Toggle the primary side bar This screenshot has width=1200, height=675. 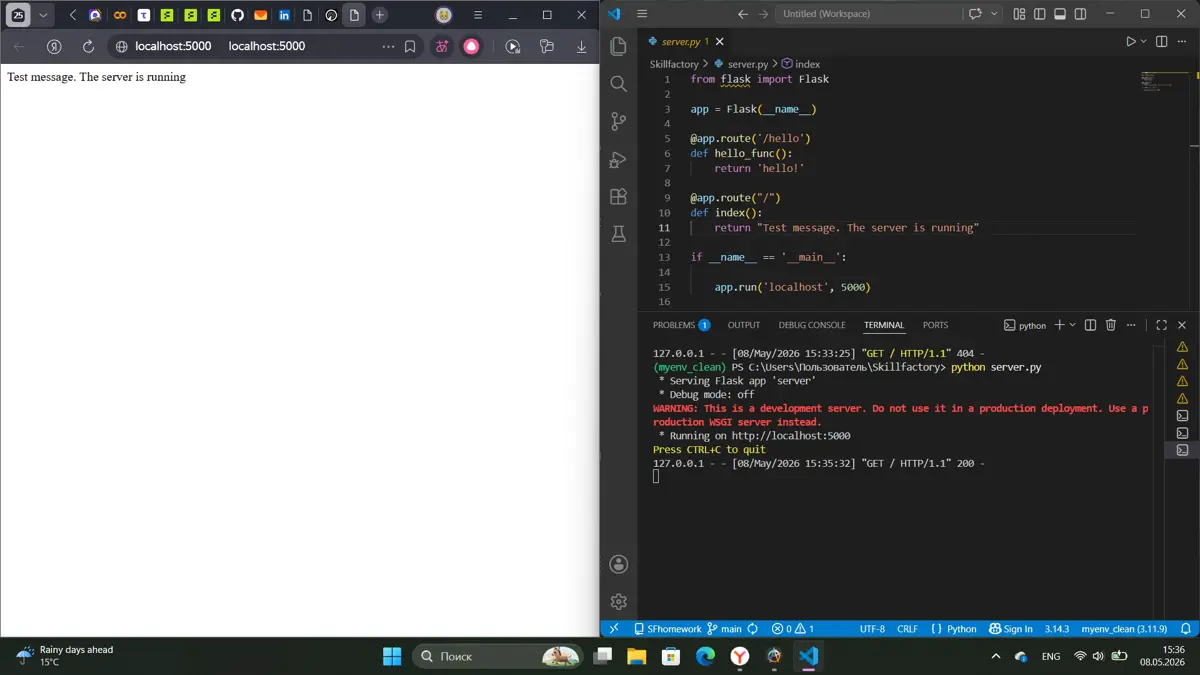coord(1040,14)
